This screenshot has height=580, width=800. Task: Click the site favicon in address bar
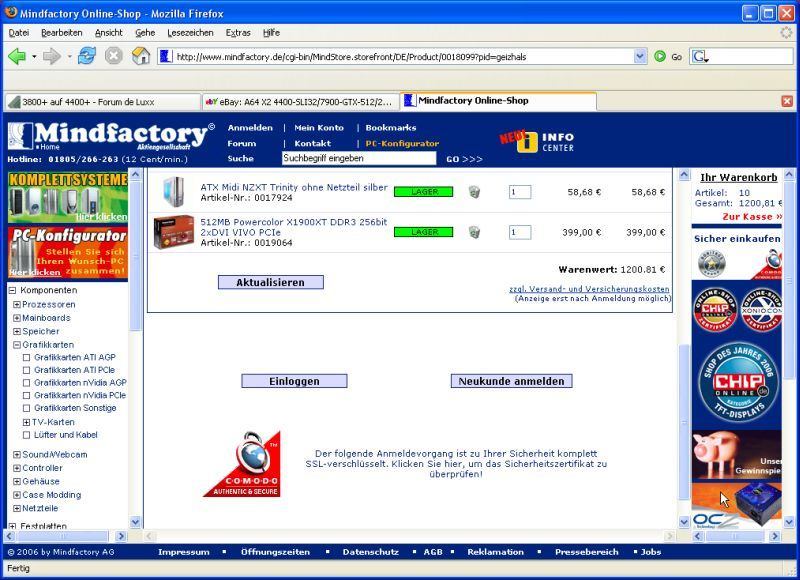click(166, 57)
